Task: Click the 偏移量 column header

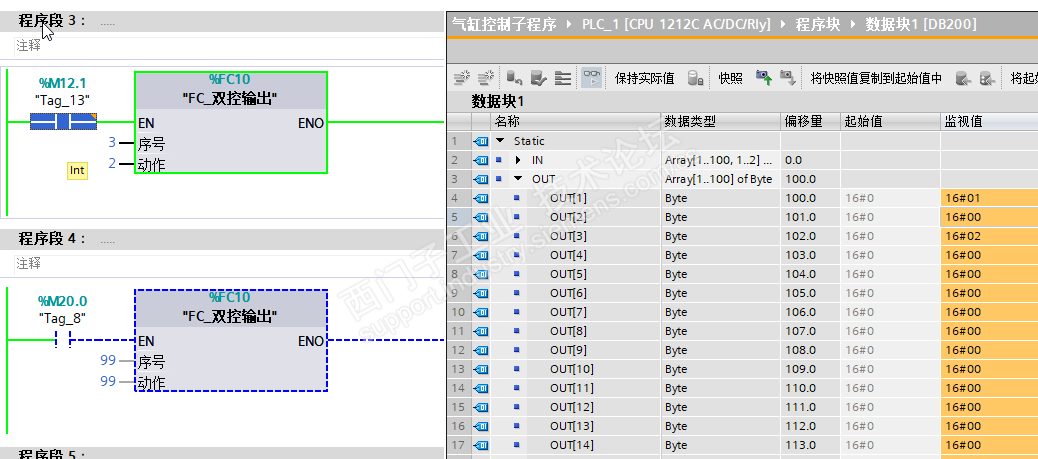Action: pos(811,121)
